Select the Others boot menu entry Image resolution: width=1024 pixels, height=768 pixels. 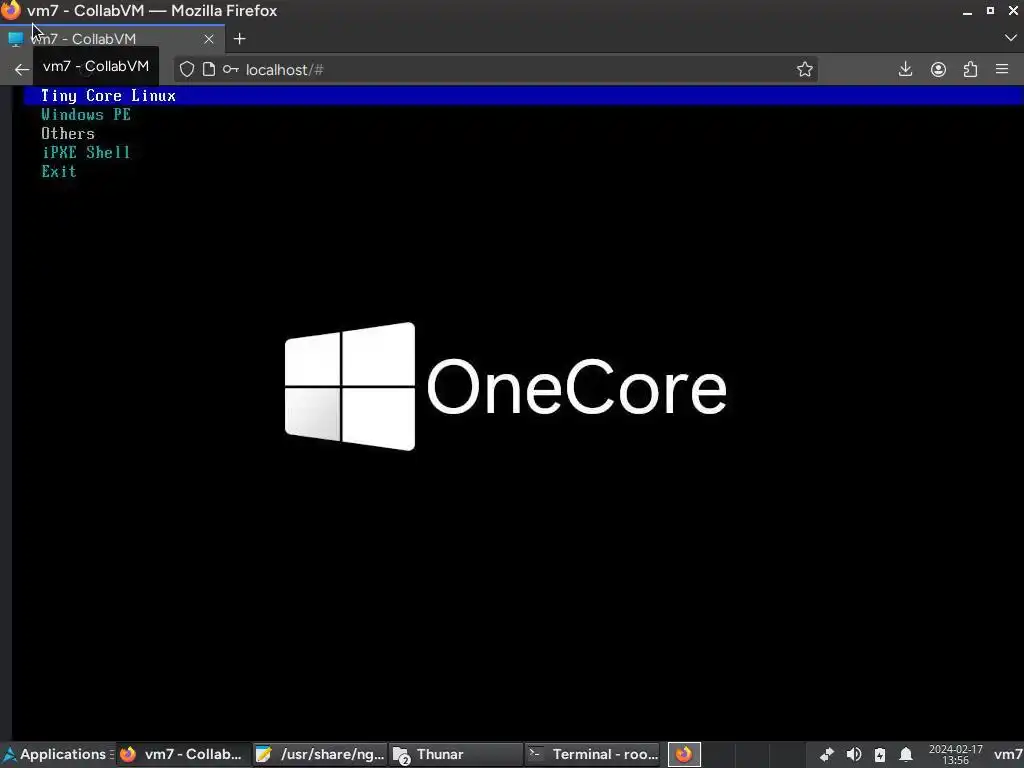pyautogui.click(x=68, y=134)
